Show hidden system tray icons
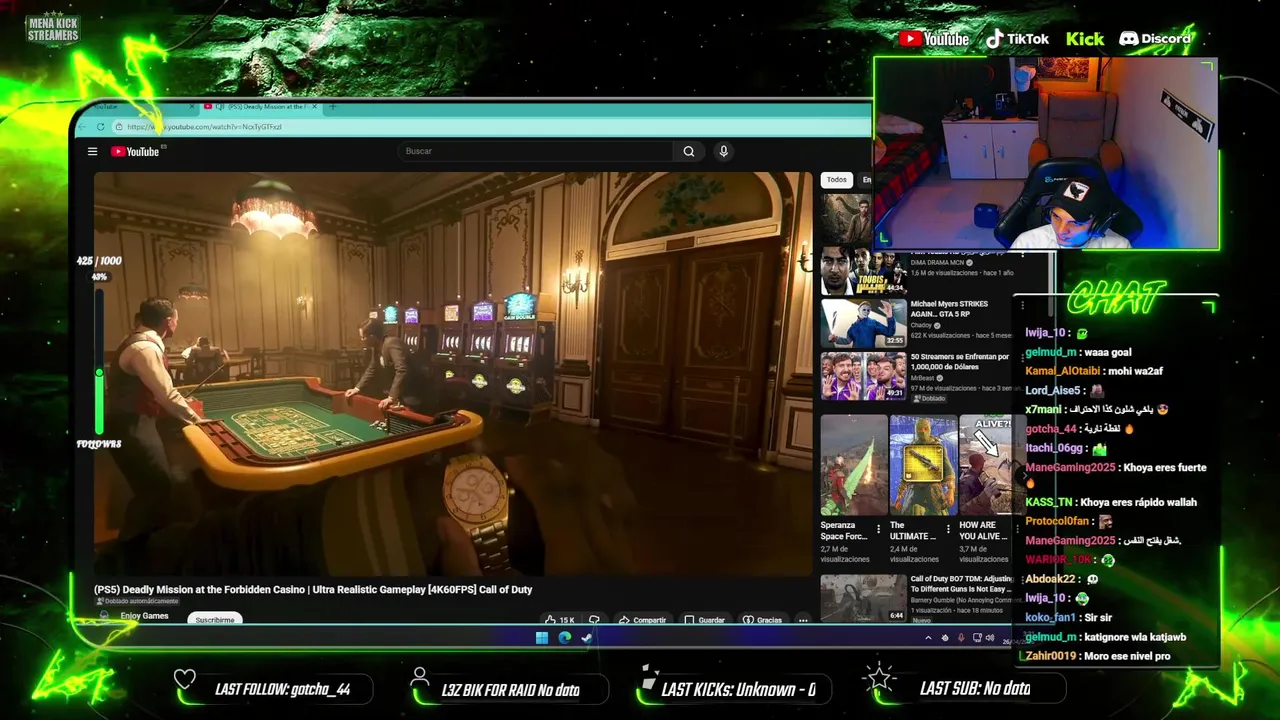1280x720 pixels. (927, 637)
